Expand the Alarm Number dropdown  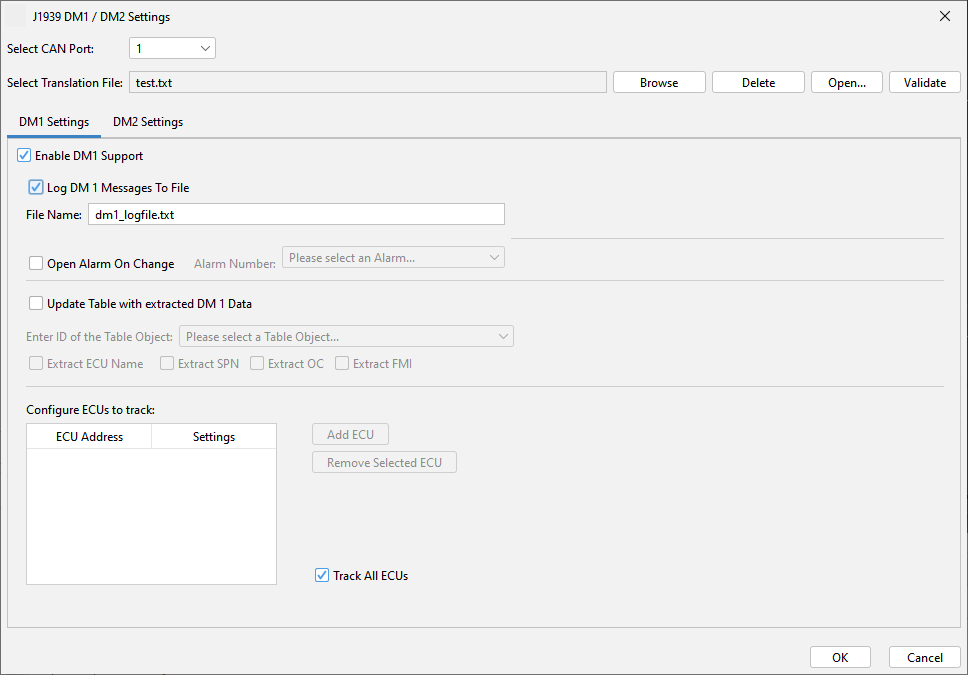[x=393, y=258]
